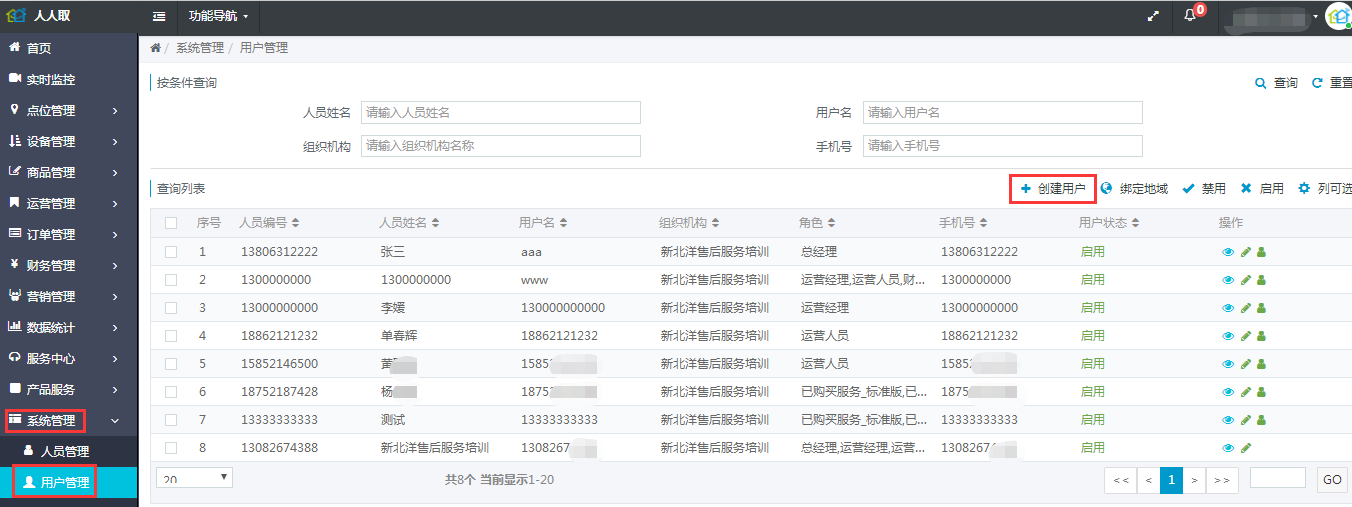
Task: Click the fullscreen expand icon in top bar
Action: click(1153, 16)
